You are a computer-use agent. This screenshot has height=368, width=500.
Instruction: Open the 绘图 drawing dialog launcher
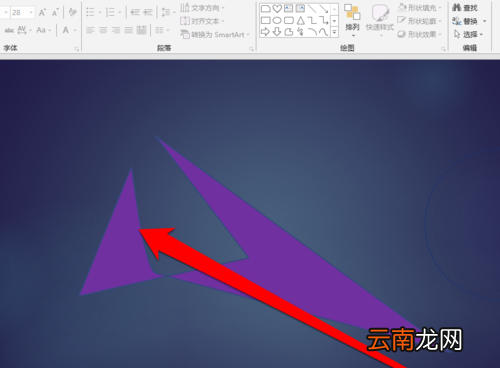[x=443, y=49]
